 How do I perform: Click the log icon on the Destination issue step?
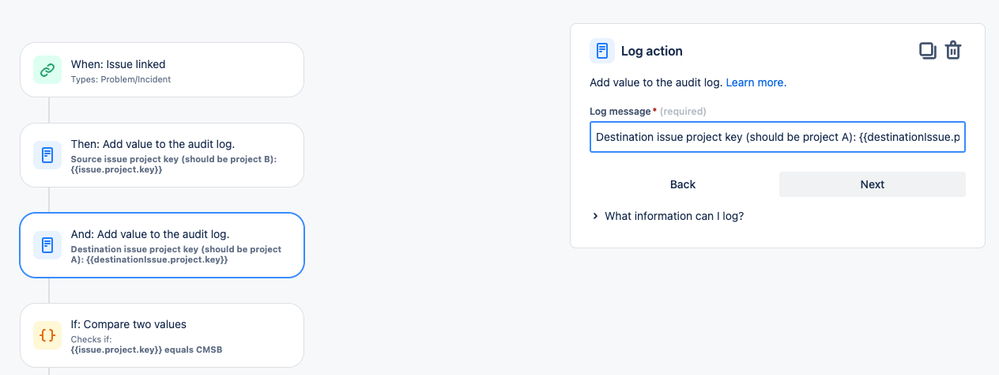47,245
